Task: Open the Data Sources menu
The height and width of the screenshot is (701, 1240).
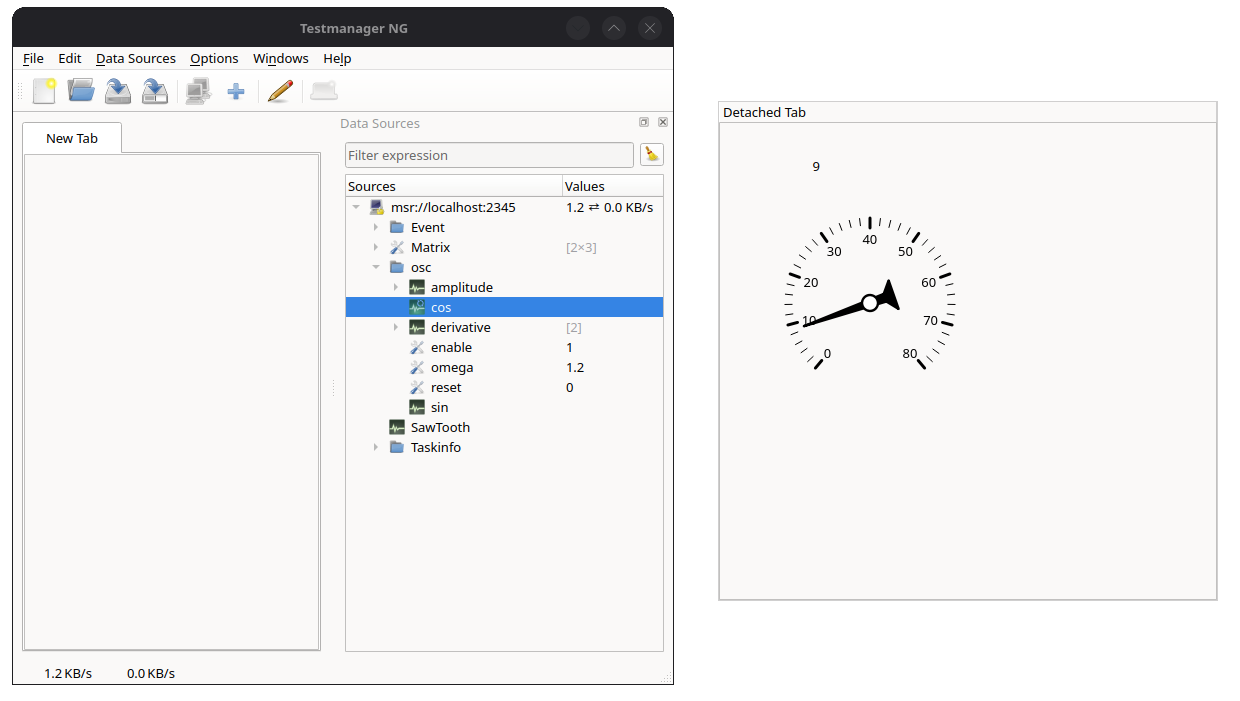Action: (136, 58)
